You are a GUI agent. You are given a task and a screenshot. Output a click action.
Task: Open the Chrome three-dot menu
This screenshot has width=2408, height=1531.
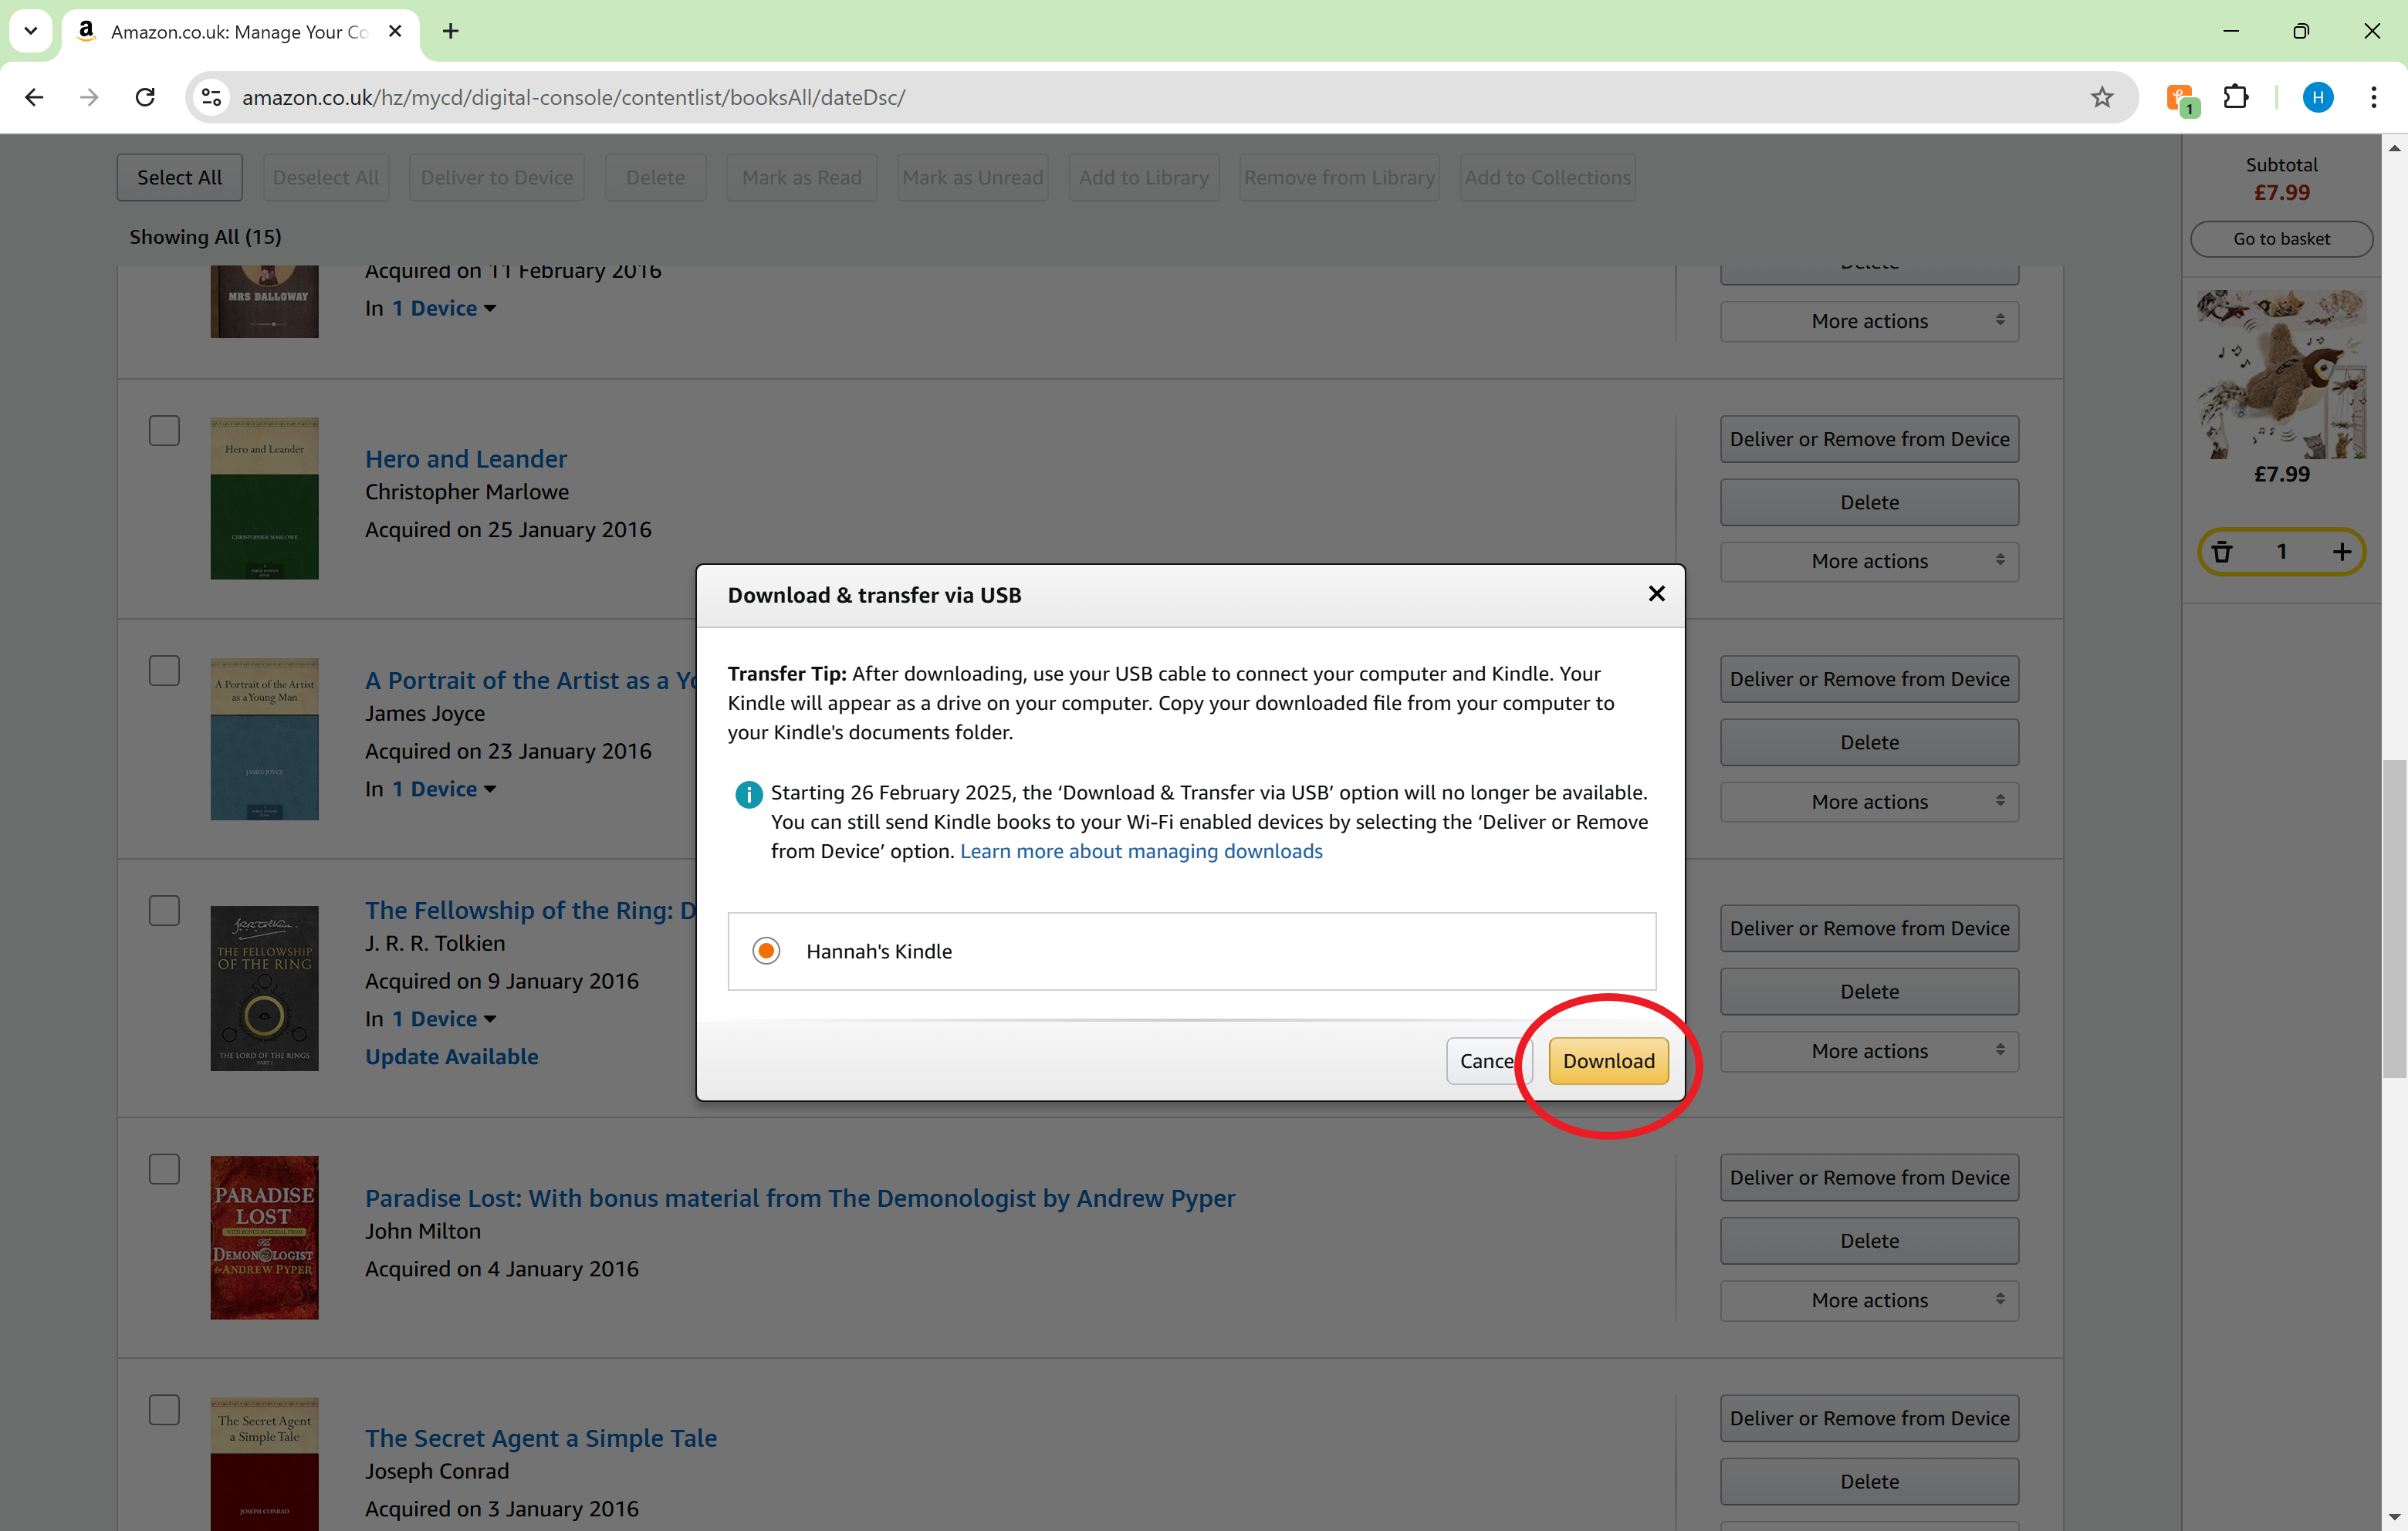click(x=2373, y=97)
